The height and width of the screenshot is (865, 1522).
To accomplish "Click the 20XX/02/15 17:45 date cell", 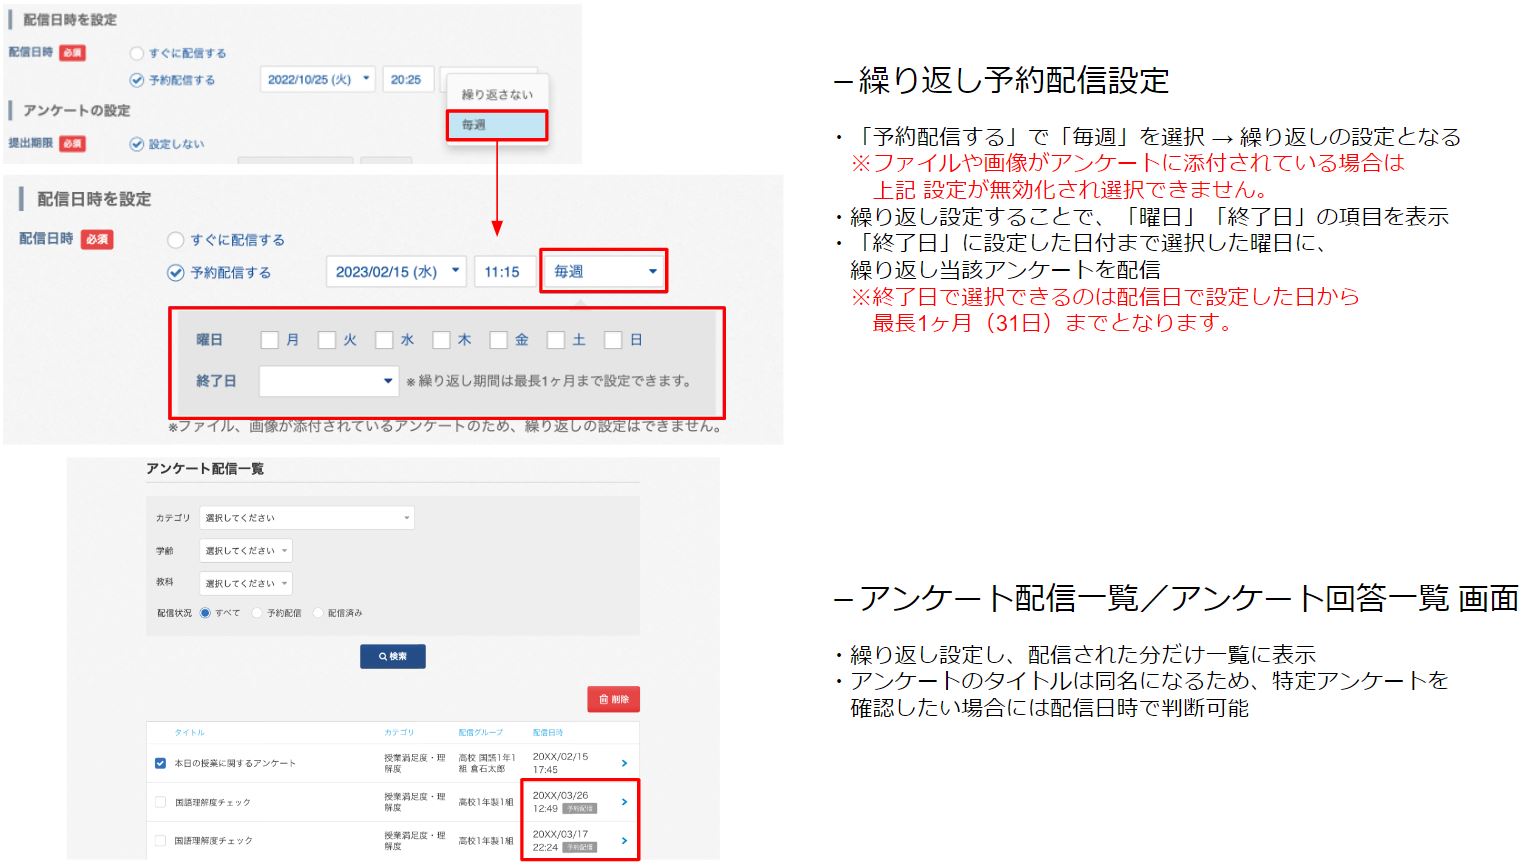I will [560, 763].
